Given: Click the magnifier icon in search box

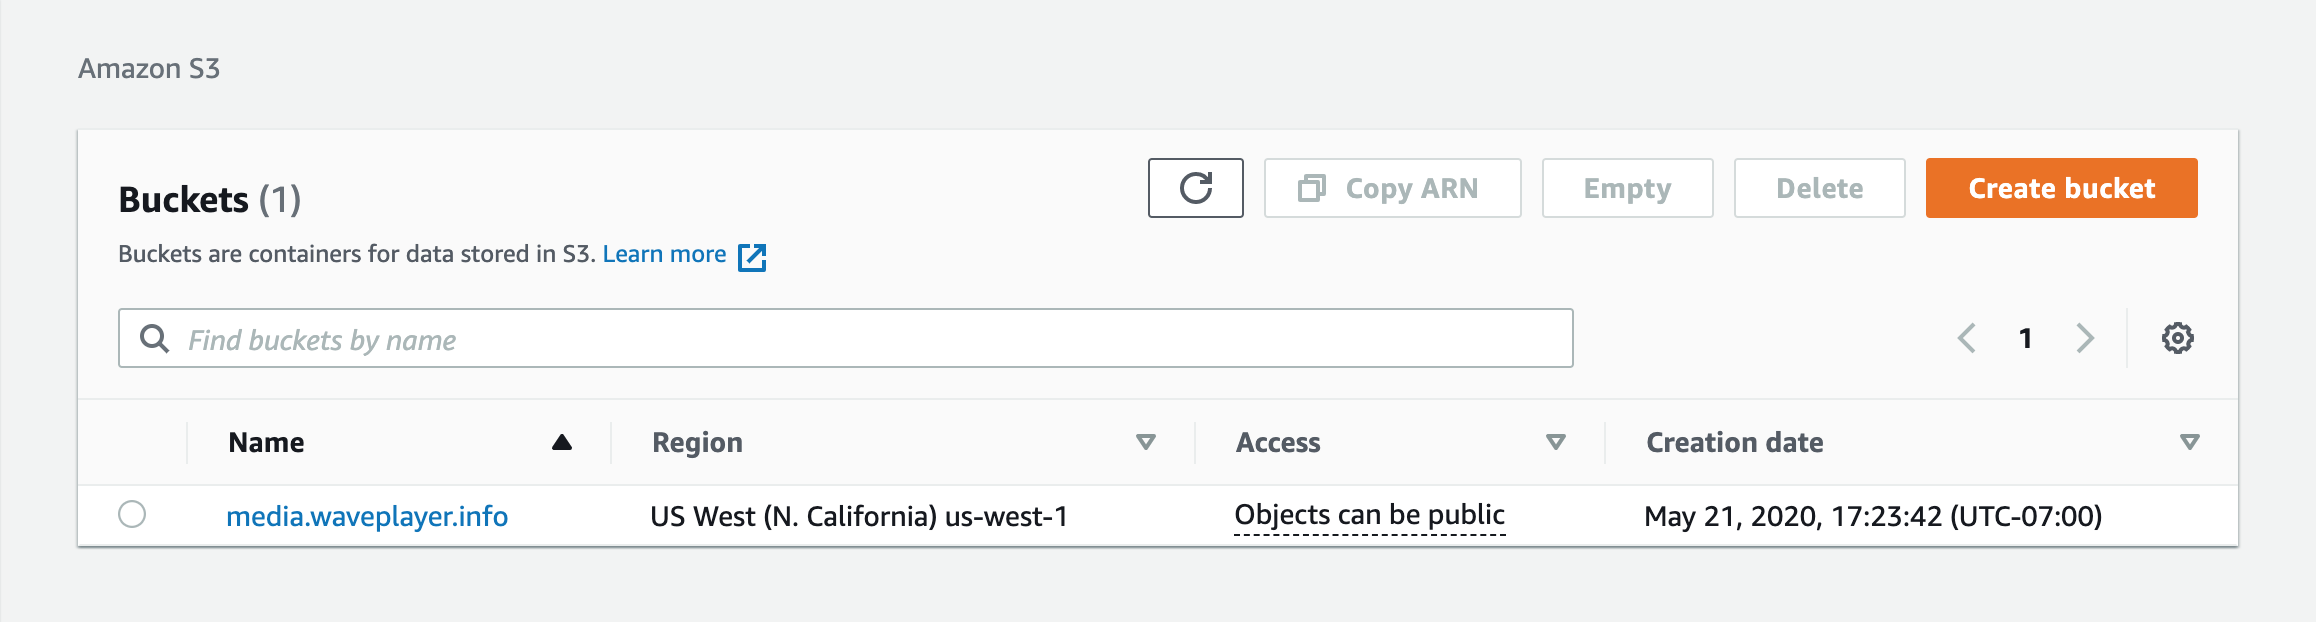Looking at the screenshot, I should (154, 338).
